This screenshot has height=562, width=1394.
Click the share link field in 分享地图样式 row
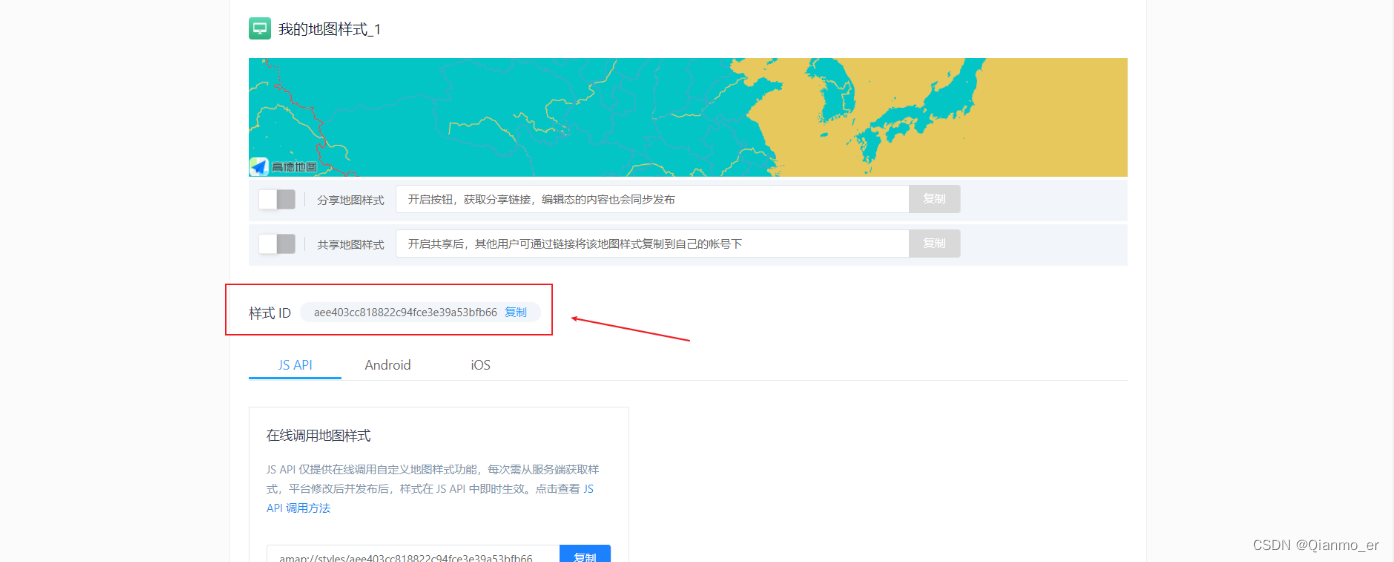click(652, 199)
